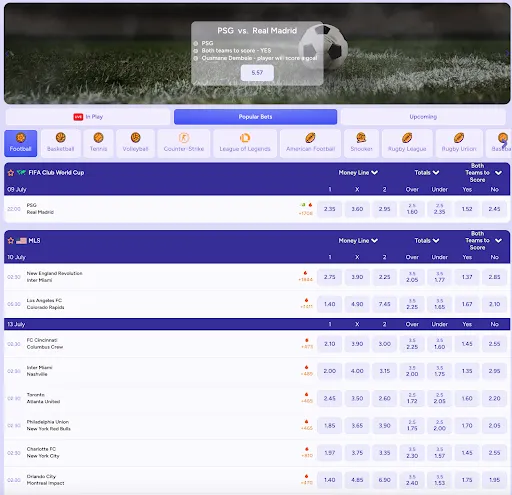Click the PSG vs. Real Madrid banner card
This screenshot has width=512, height=495.
click(x=257, y=53)
